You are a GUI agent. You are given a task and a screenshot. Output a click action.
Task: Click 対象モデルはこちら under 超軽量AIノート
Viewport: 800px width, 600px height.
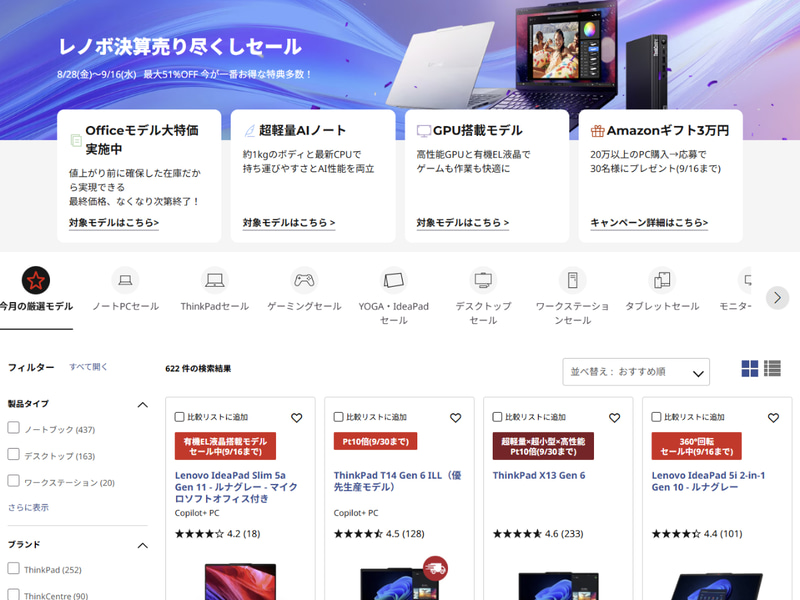click(x=289, y=222)
